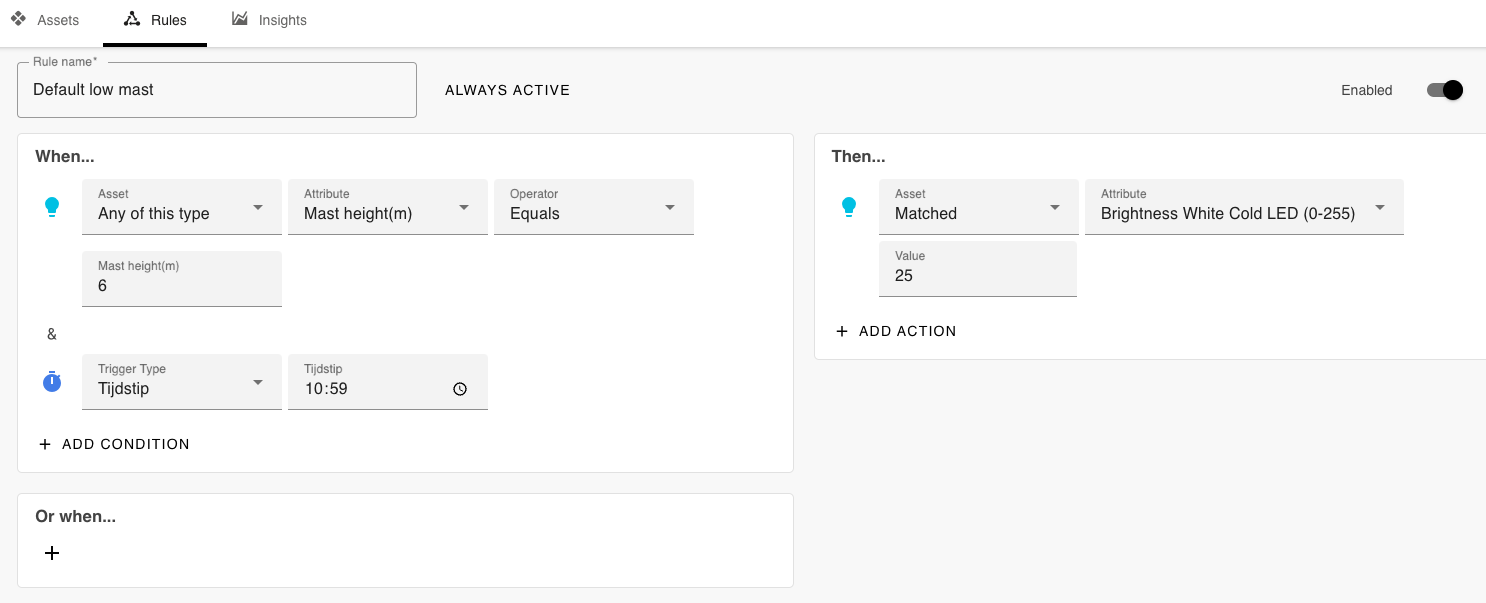Expand the Trigger Type dropdown showing Tijdstip
Viewport: 1486px width, 603px height.
182,382
